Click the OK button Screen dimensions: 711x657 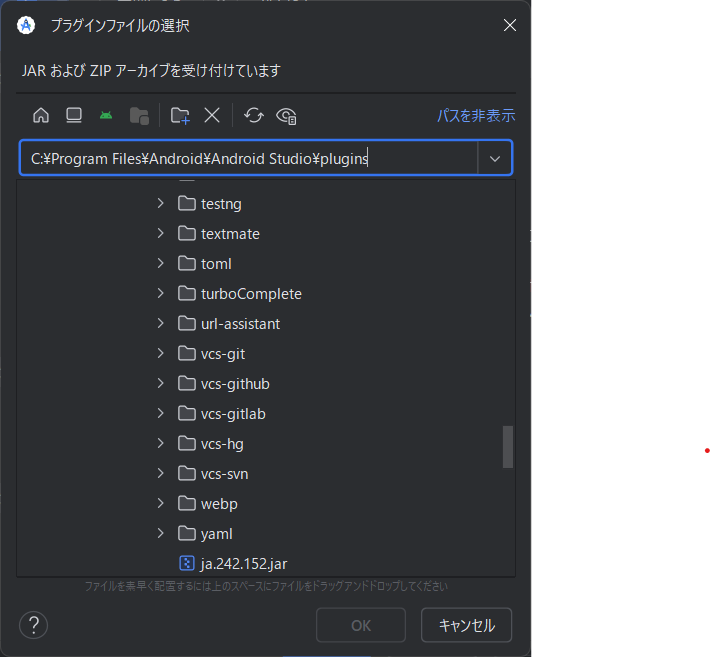[x=361, y=625]
